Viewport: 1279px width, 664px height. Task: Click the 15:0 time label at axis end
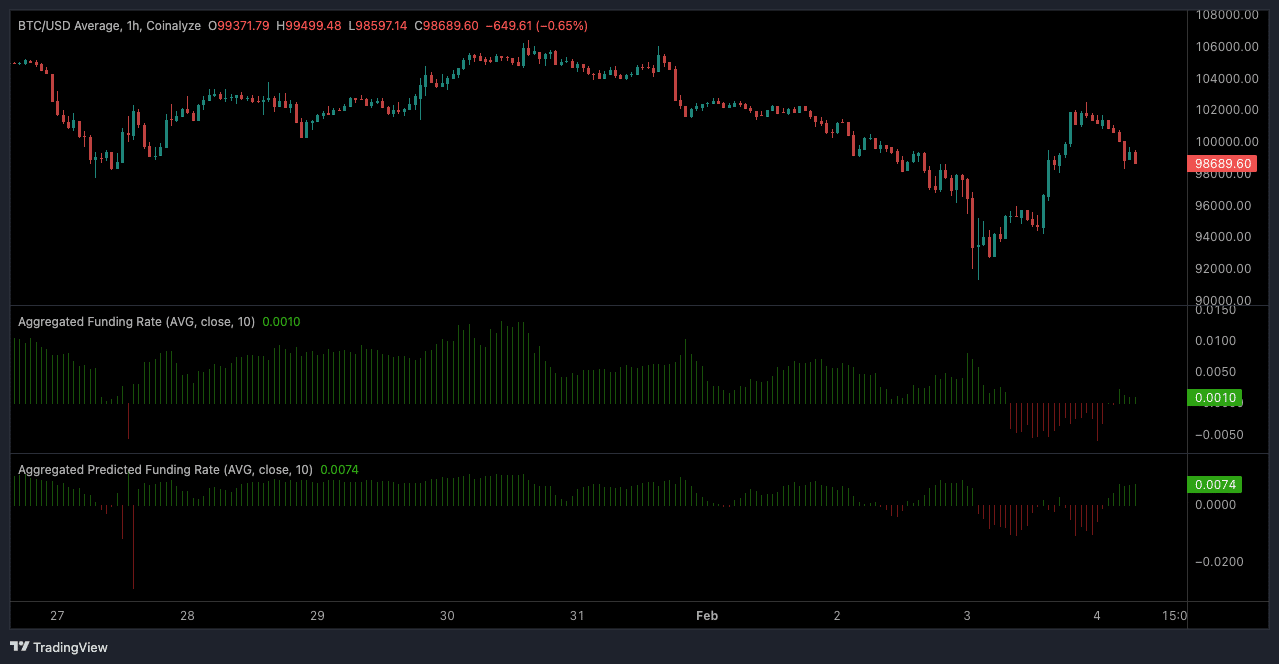tap(1174, 616)
